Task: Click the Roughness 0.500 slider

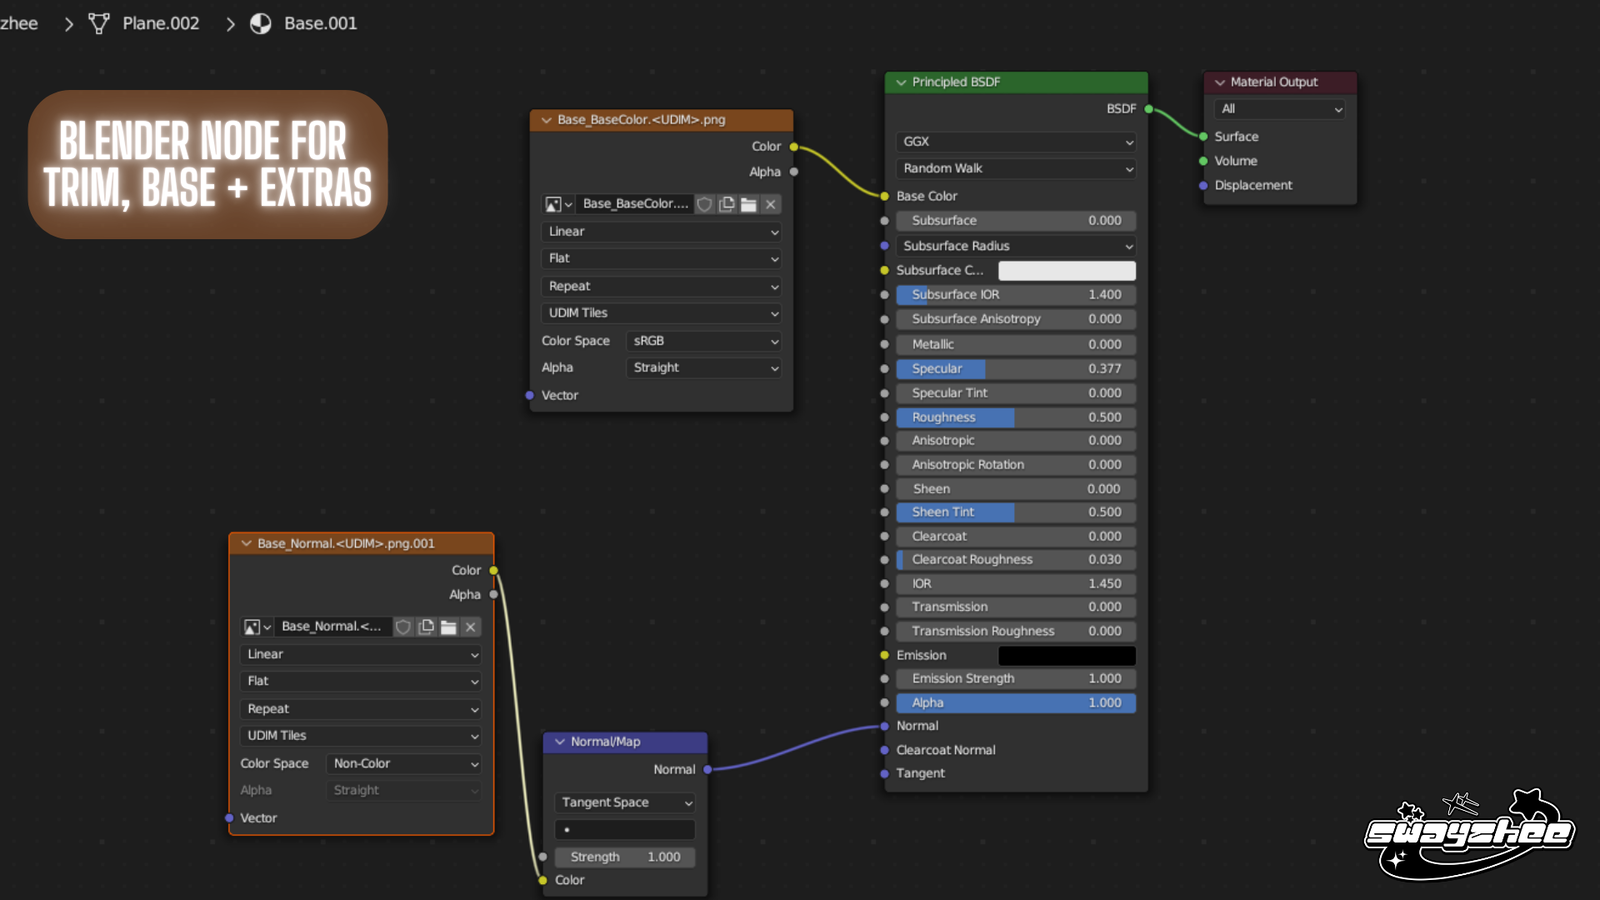Action: [x=1016, y=418]
